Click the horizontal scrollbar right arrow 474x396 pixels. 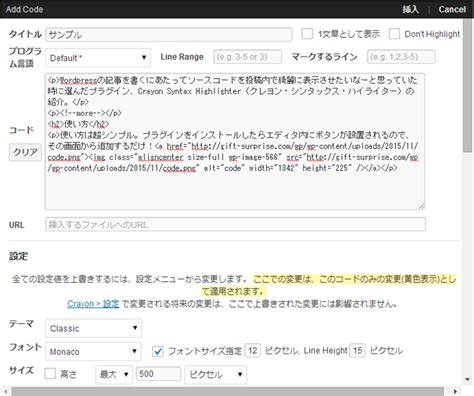[455, 391]
